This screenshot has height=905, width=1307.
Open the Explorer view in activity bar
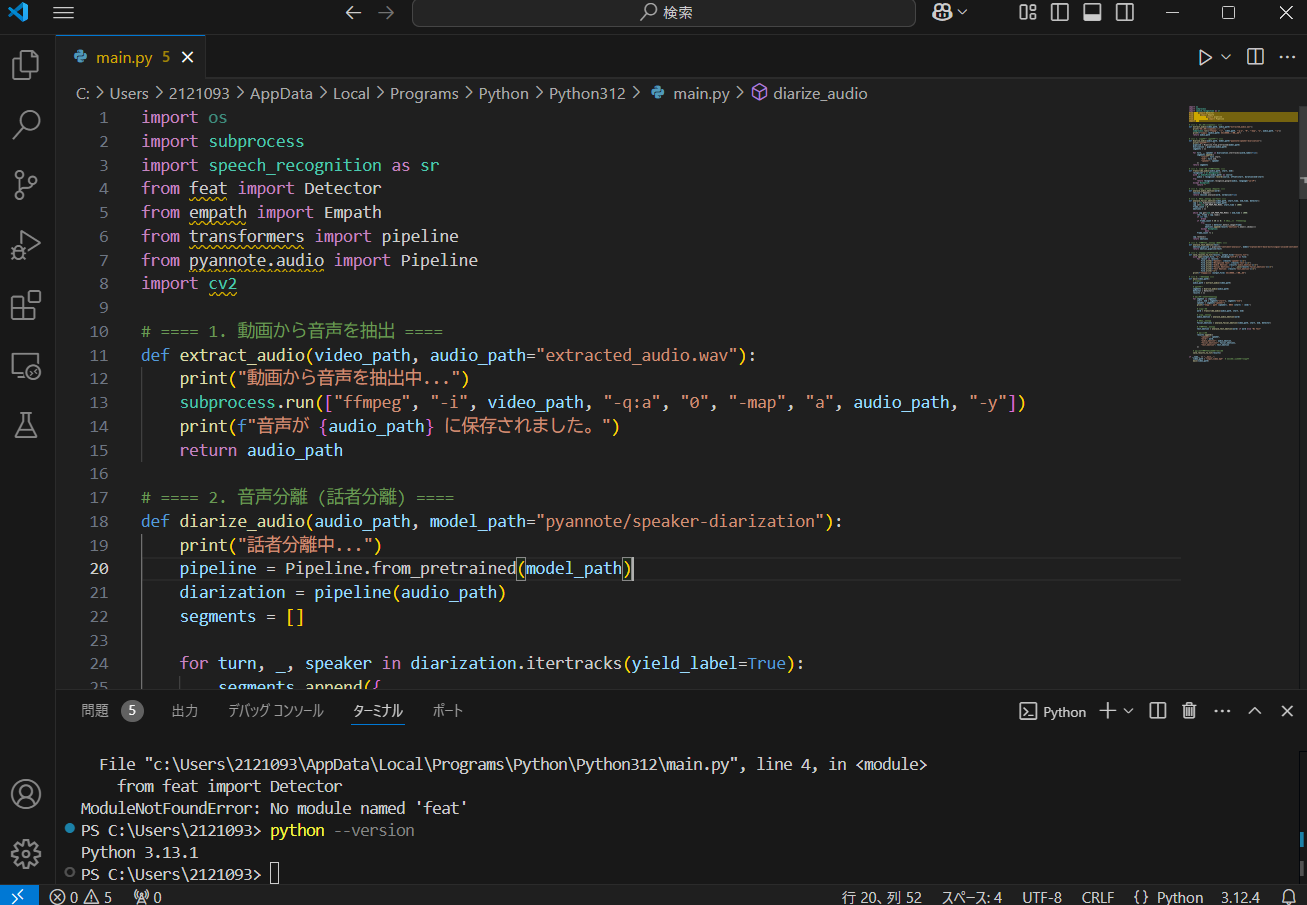(25, 66)
